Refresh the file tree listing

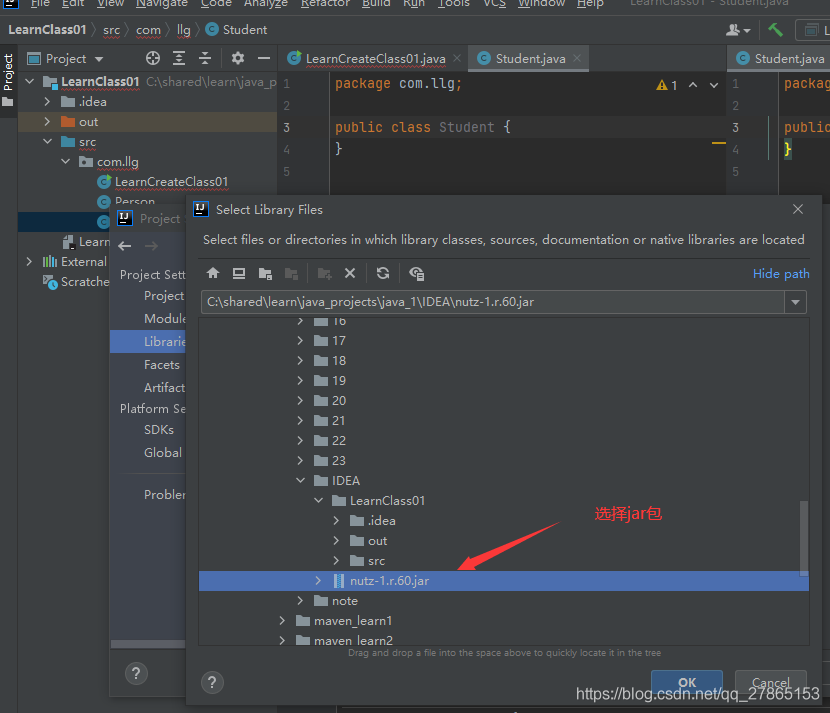(x=383, y=273)
